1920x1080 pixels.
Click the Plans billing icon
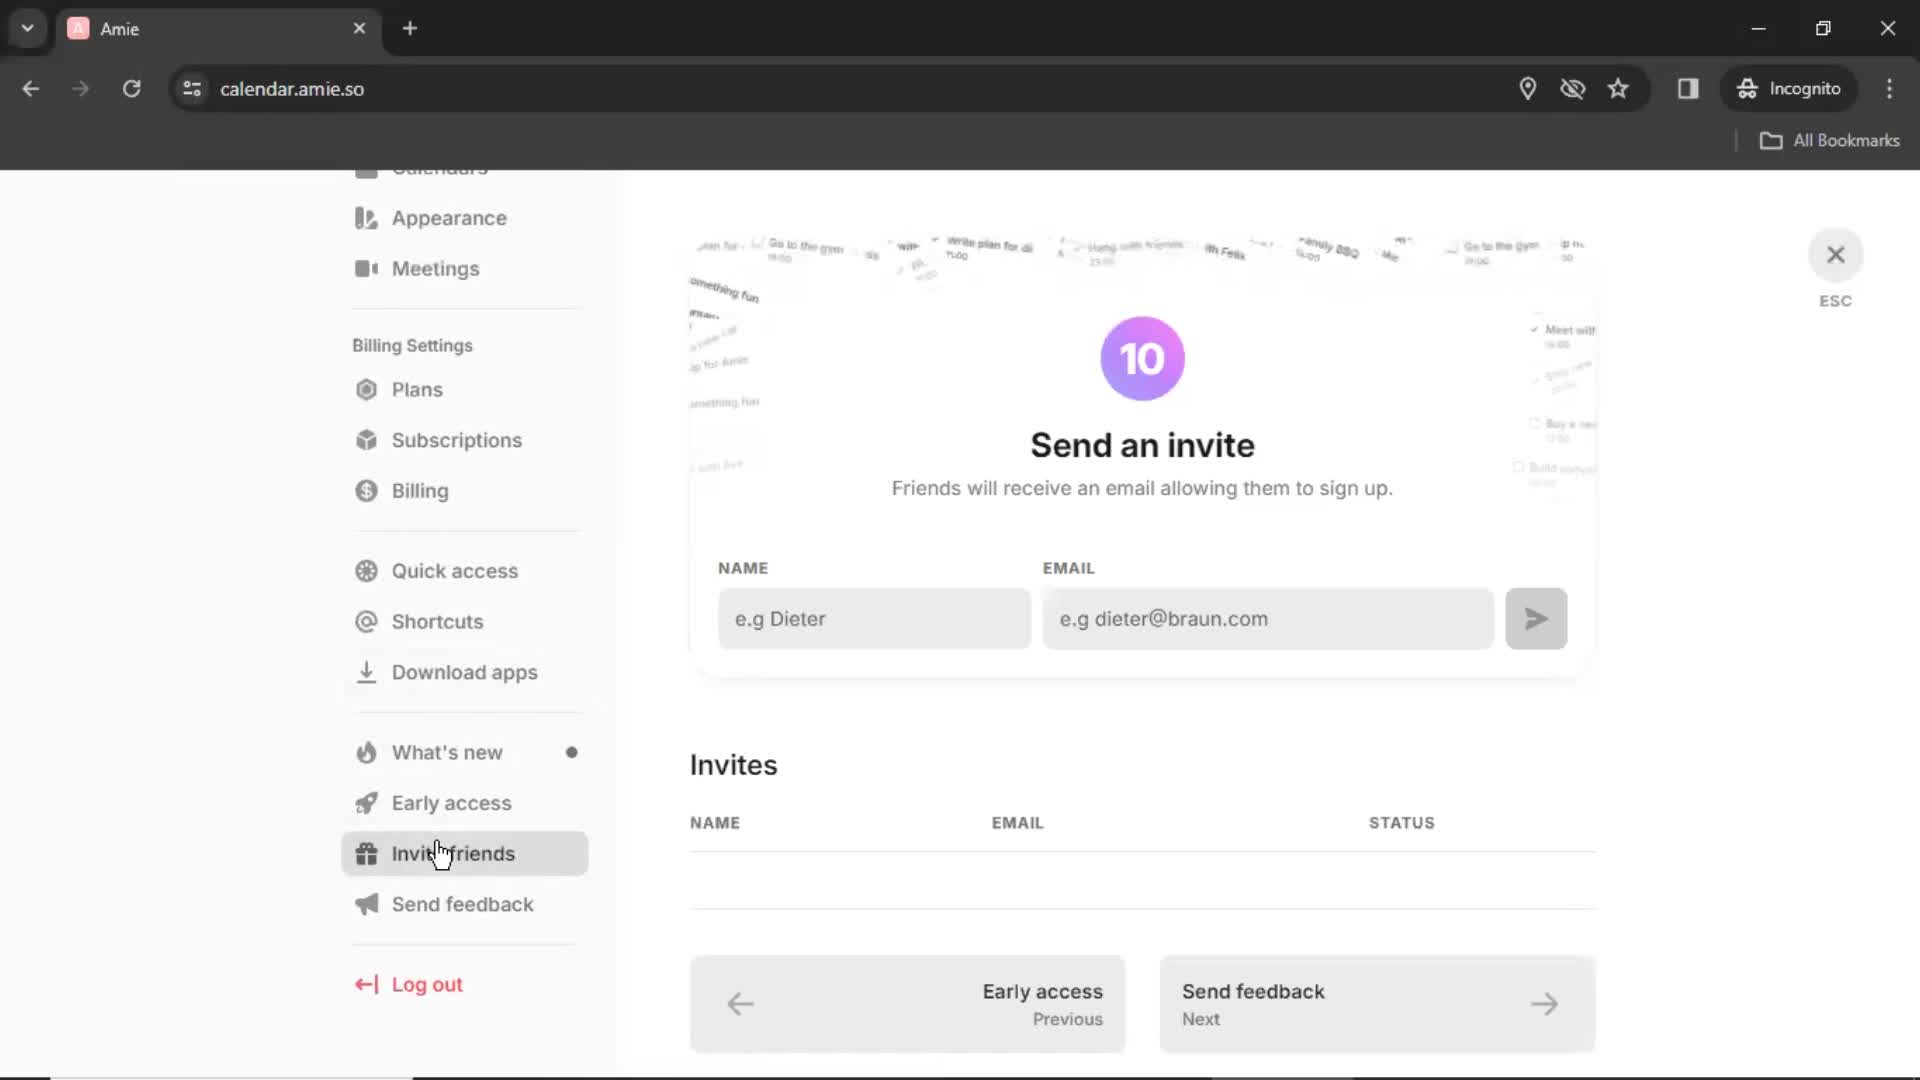365,390
